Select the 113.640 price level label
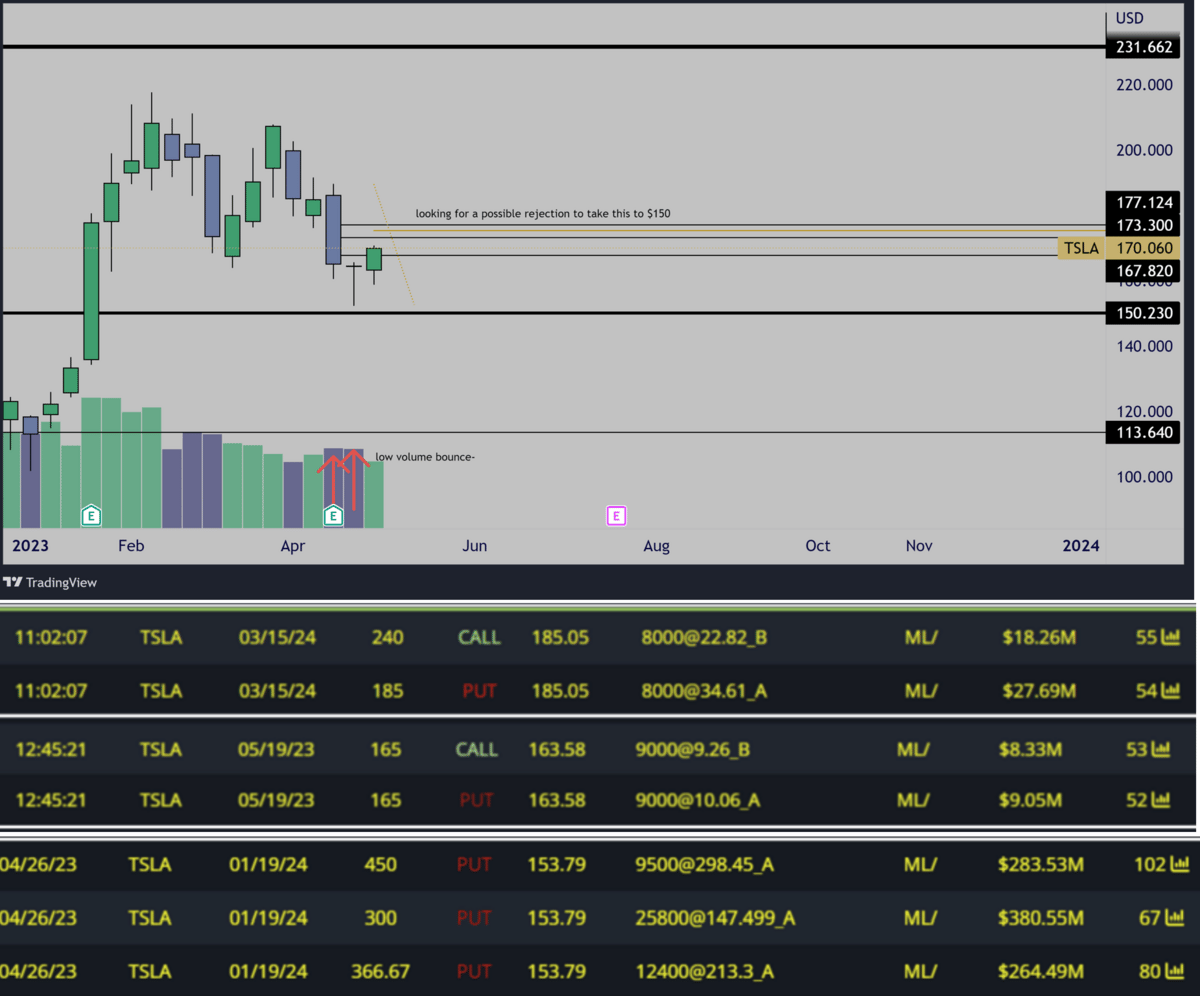This screenshot has width=1200, height=996. 1142,433
